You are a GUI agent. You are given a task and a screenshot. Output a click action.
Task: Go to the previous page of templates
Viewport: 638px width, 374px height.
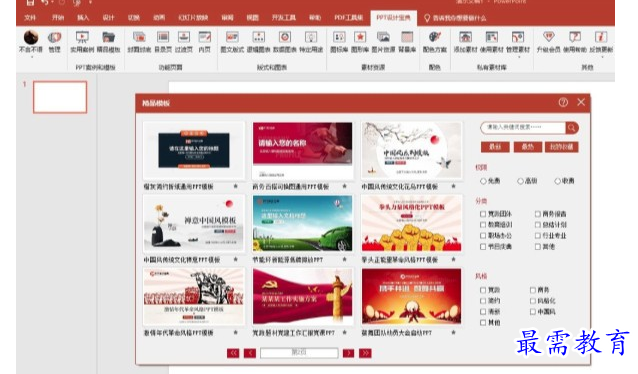click(x=250, y=353)
